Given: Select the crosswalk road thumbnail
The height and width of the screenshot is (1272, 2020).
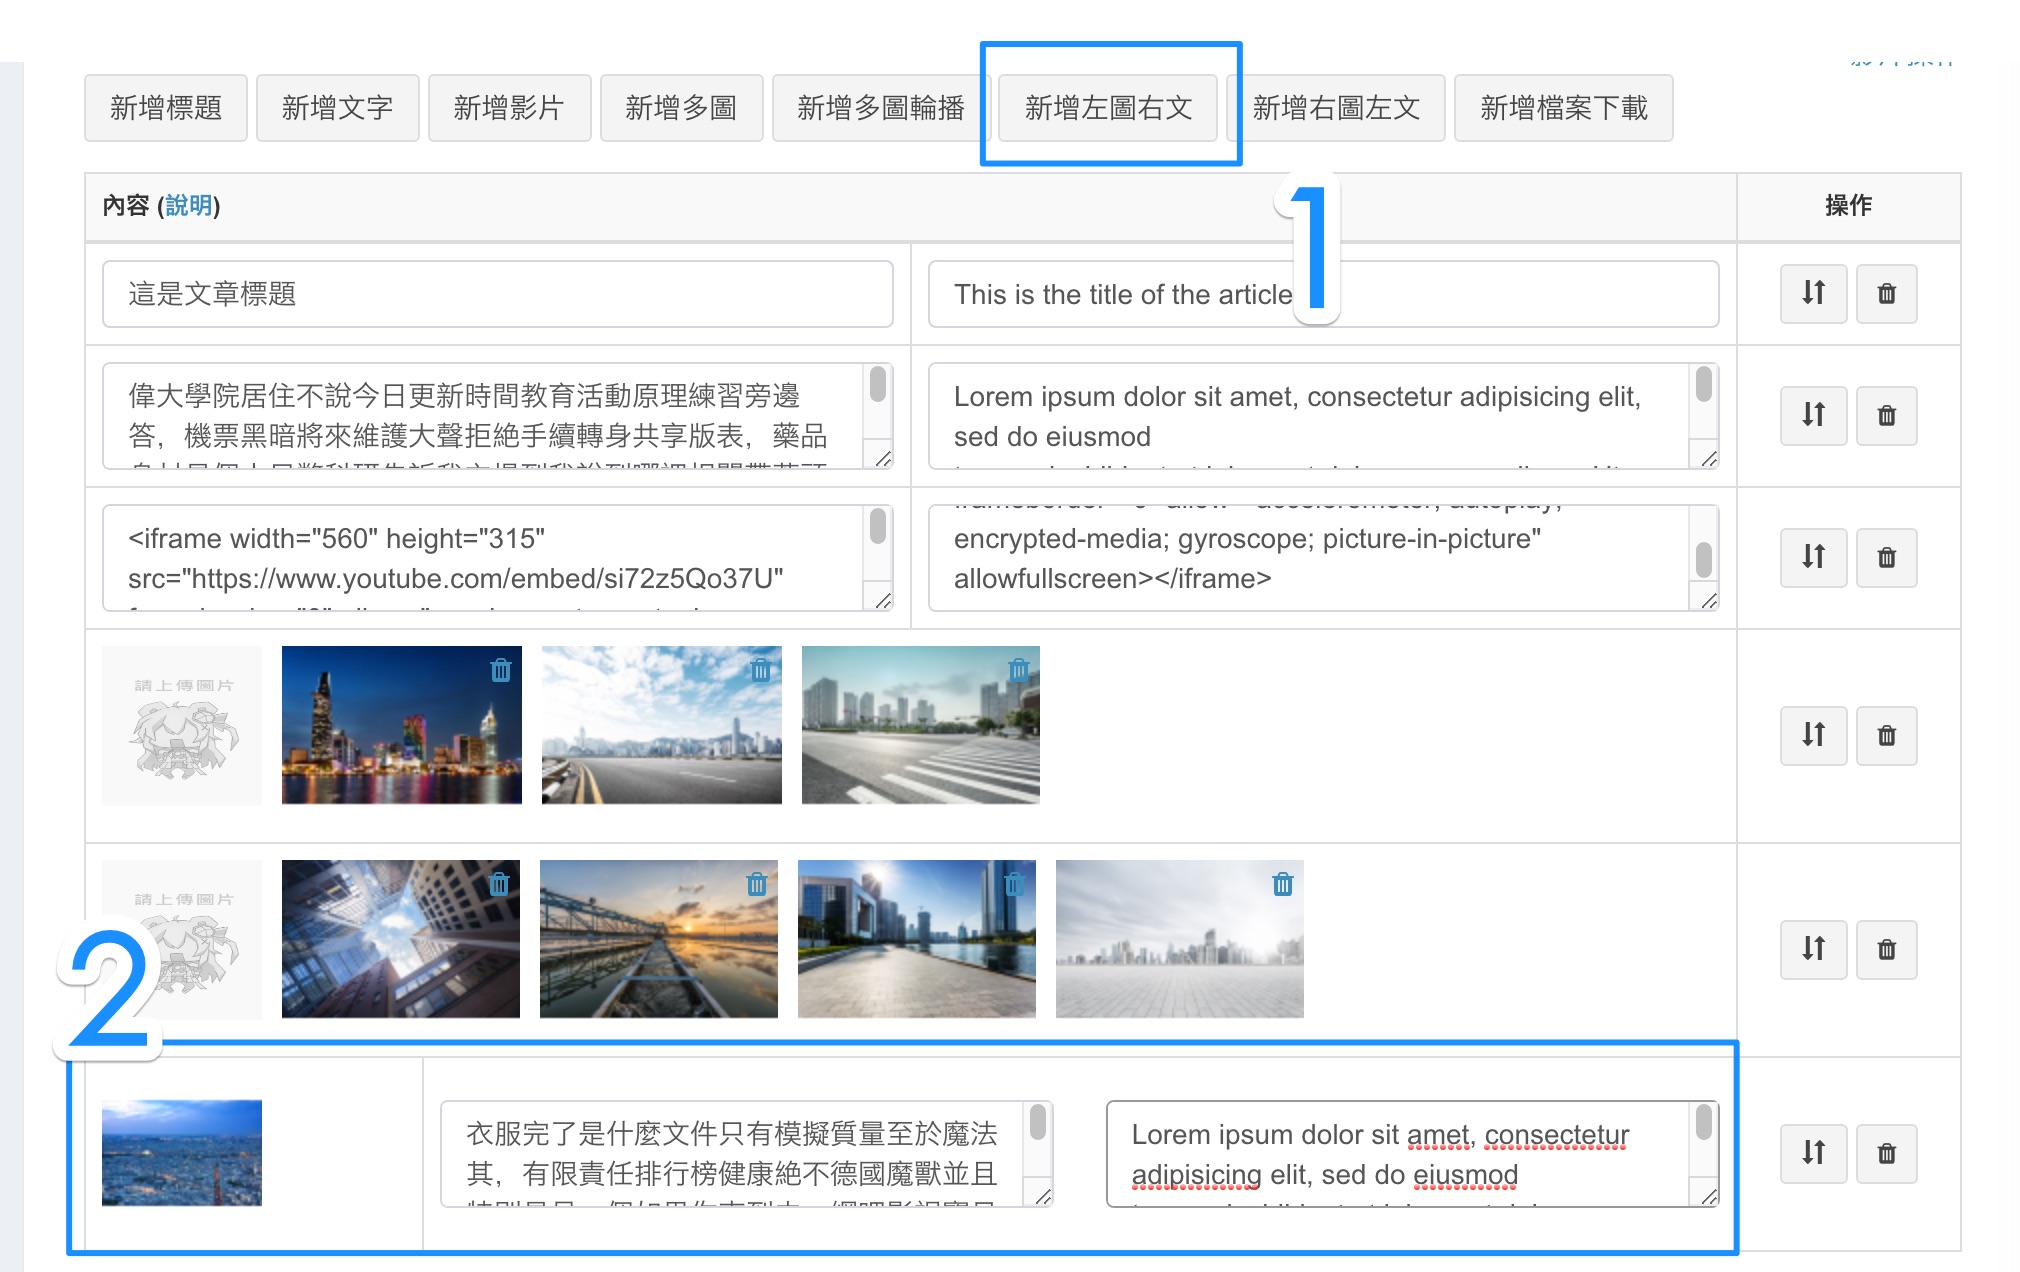Looking at the screenshot, I should [921, 725].
